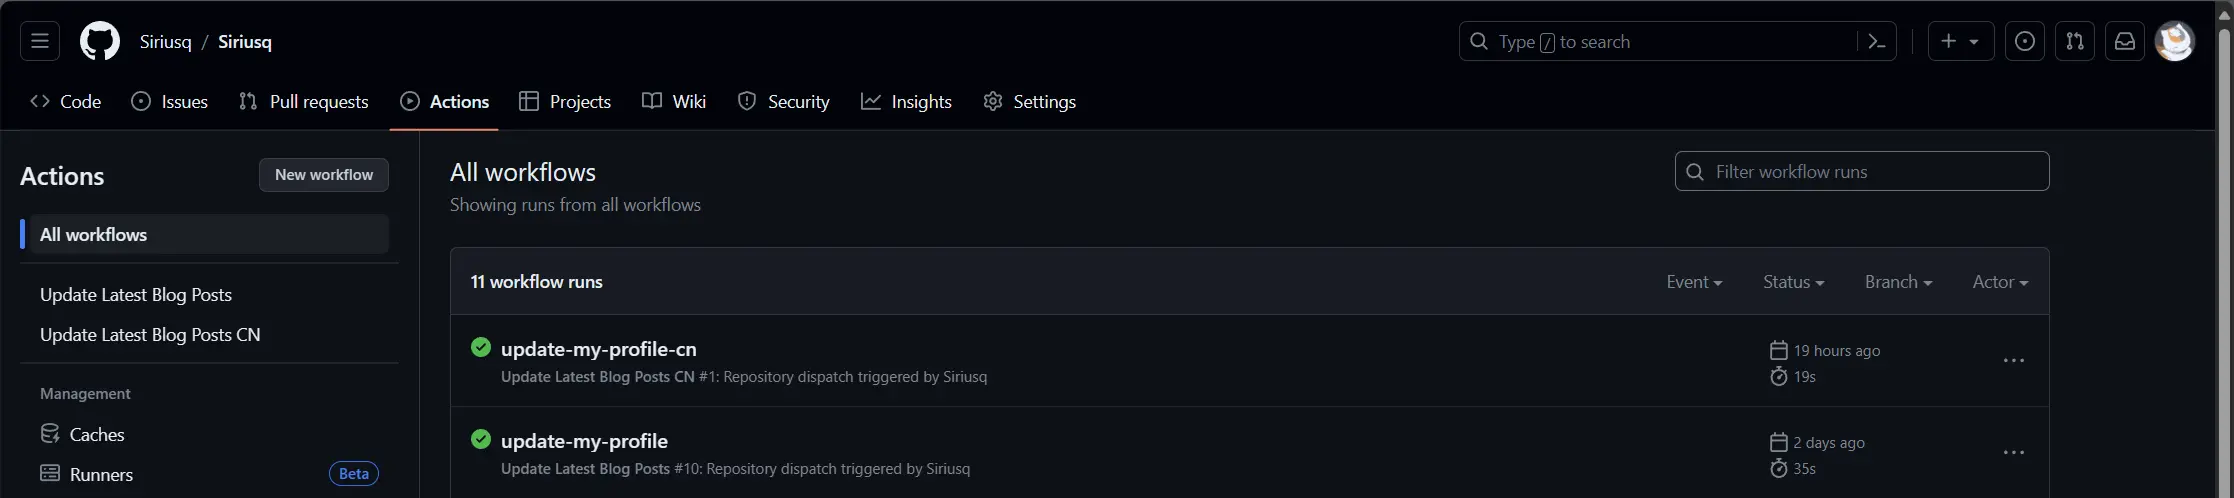This screenshot has width=2234, height=498.
Task: Open the update-my-profile-cn workflow run
Action: (x=598, y=349)
